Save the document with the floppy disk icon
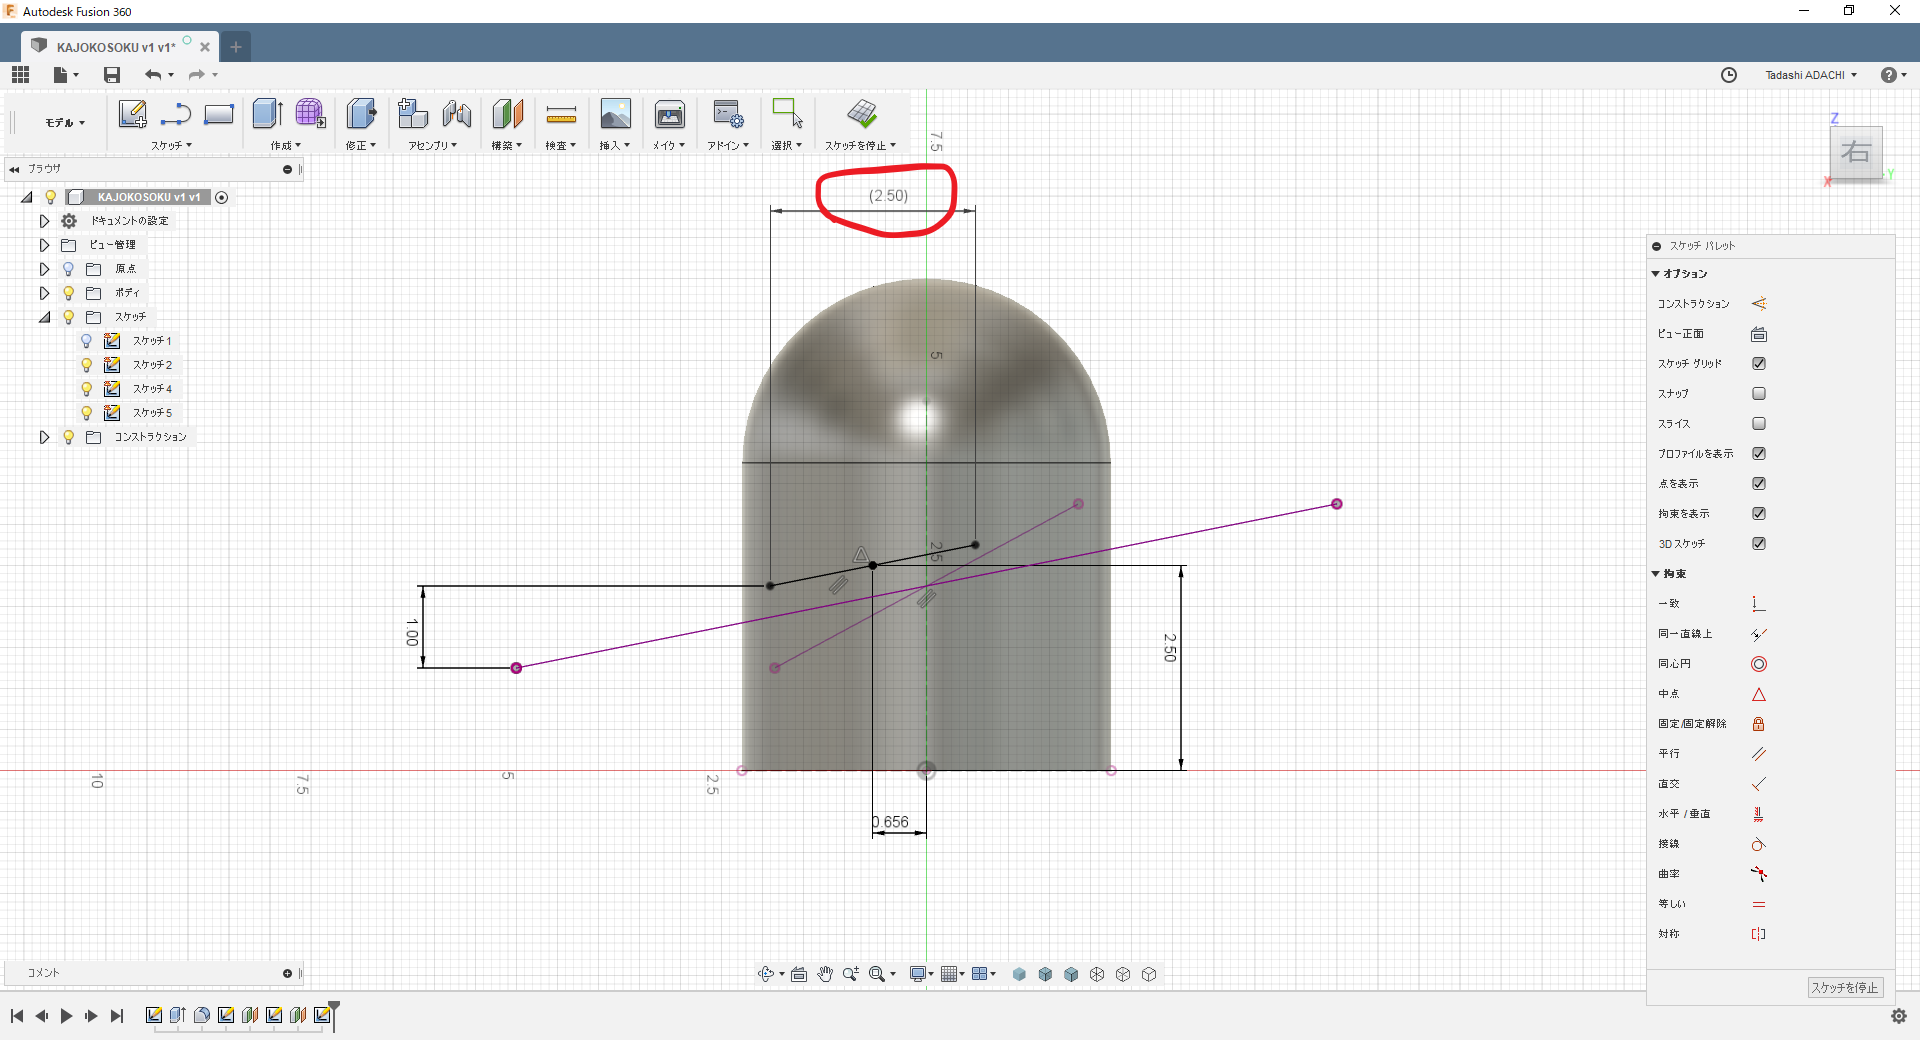 point(112,75)
